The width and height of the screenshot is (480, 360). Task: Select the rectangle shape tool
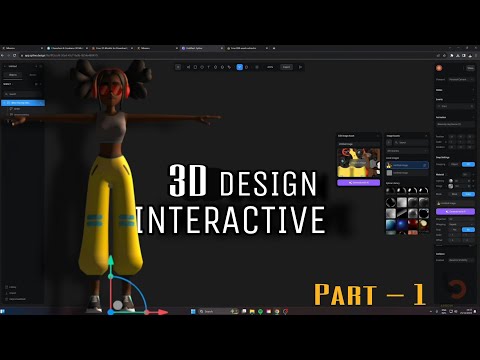point(195,67)
